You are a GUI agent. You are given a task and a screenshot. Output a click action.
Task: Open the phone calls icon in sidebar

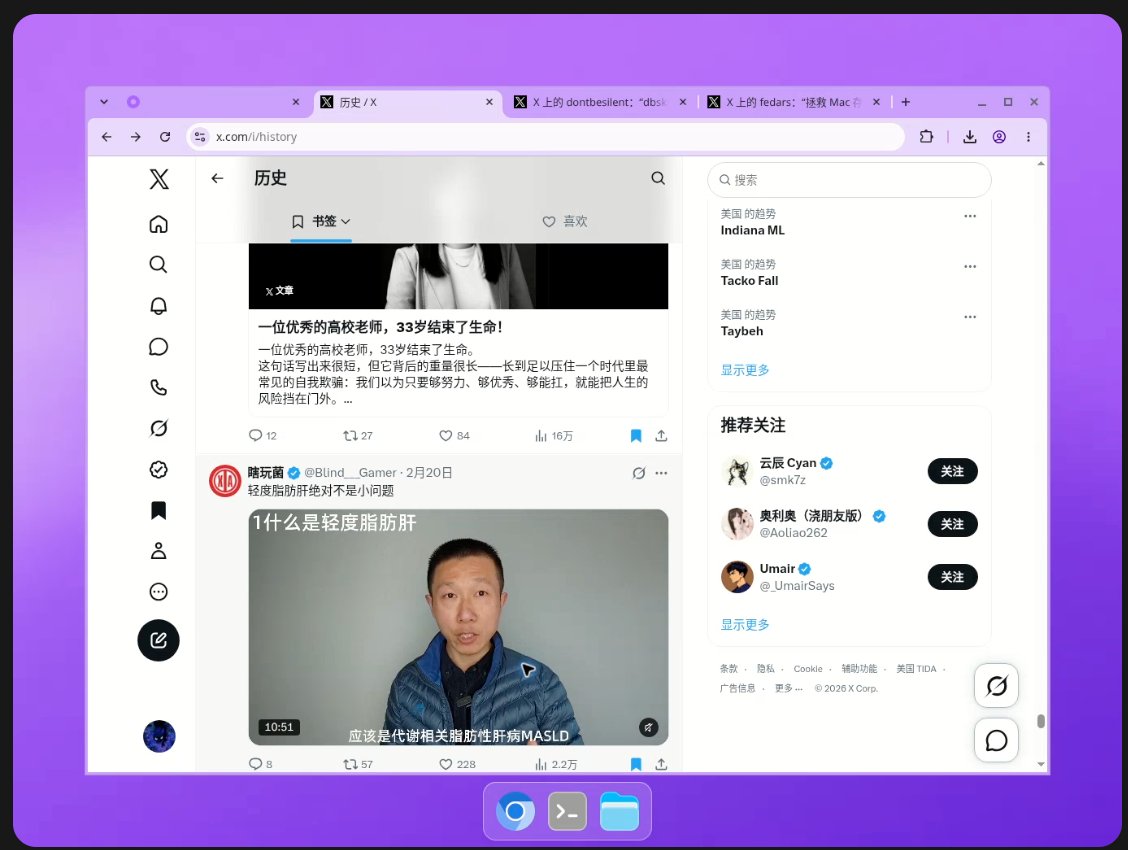(x=158, y=388)
